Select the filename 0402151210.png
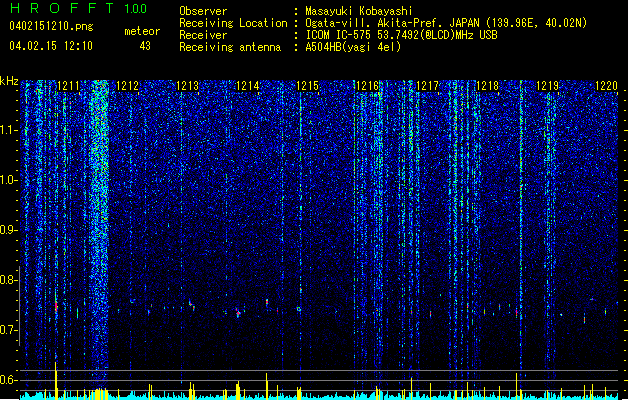 click(51, 26)
